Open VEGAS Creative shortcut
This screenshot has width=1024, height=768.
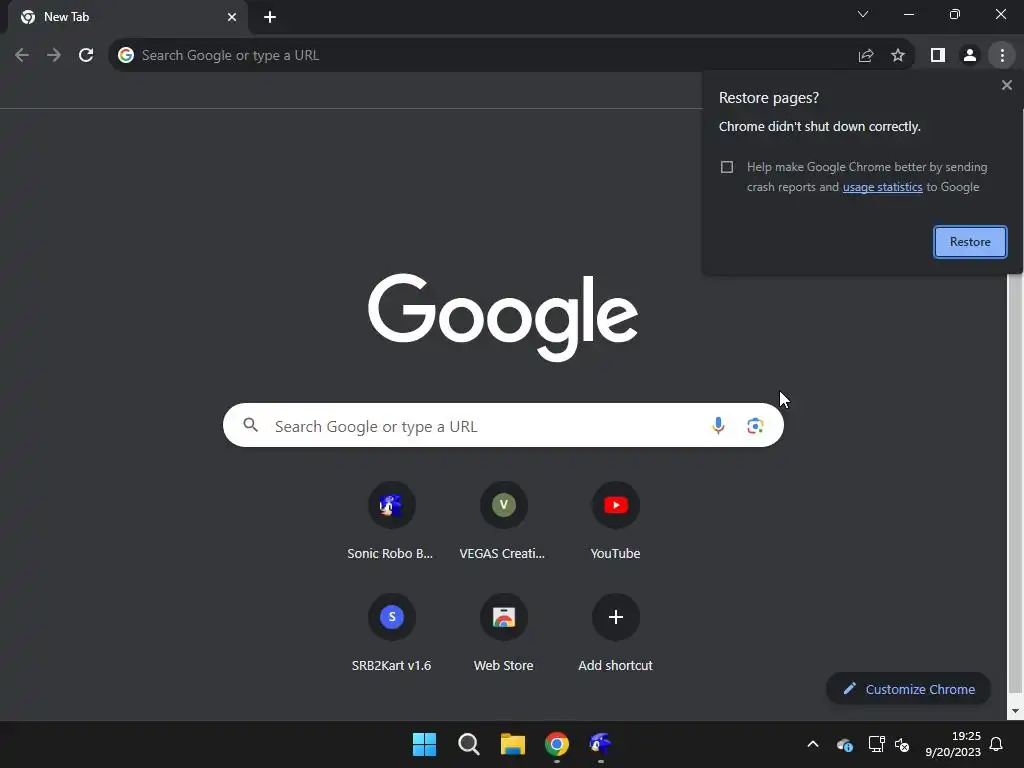(503, 522)
